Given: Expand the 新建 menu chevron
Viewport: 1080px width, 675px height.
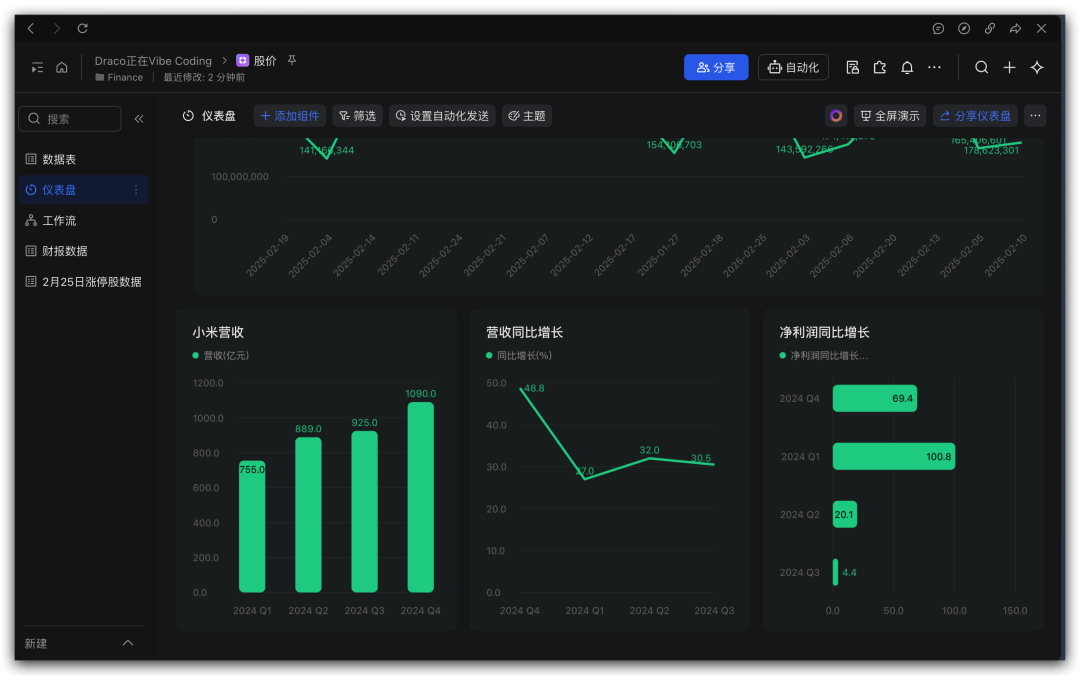Looking at the screenshot, I should click(x=127, y=643).
